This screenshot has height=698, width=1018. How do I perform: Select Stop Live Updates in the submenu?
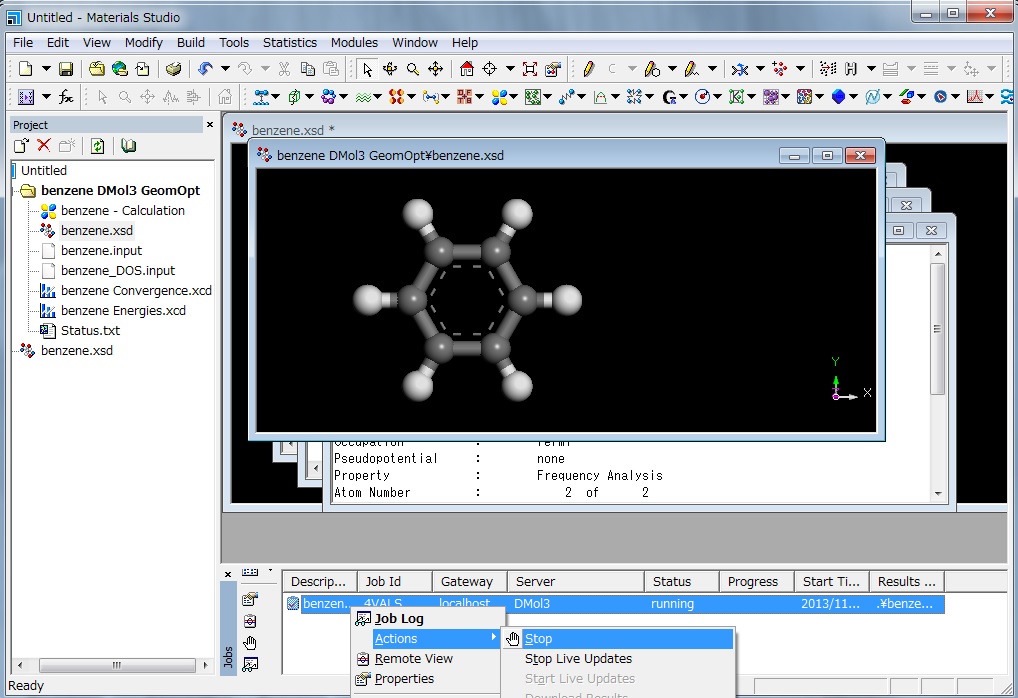[578, 659]
